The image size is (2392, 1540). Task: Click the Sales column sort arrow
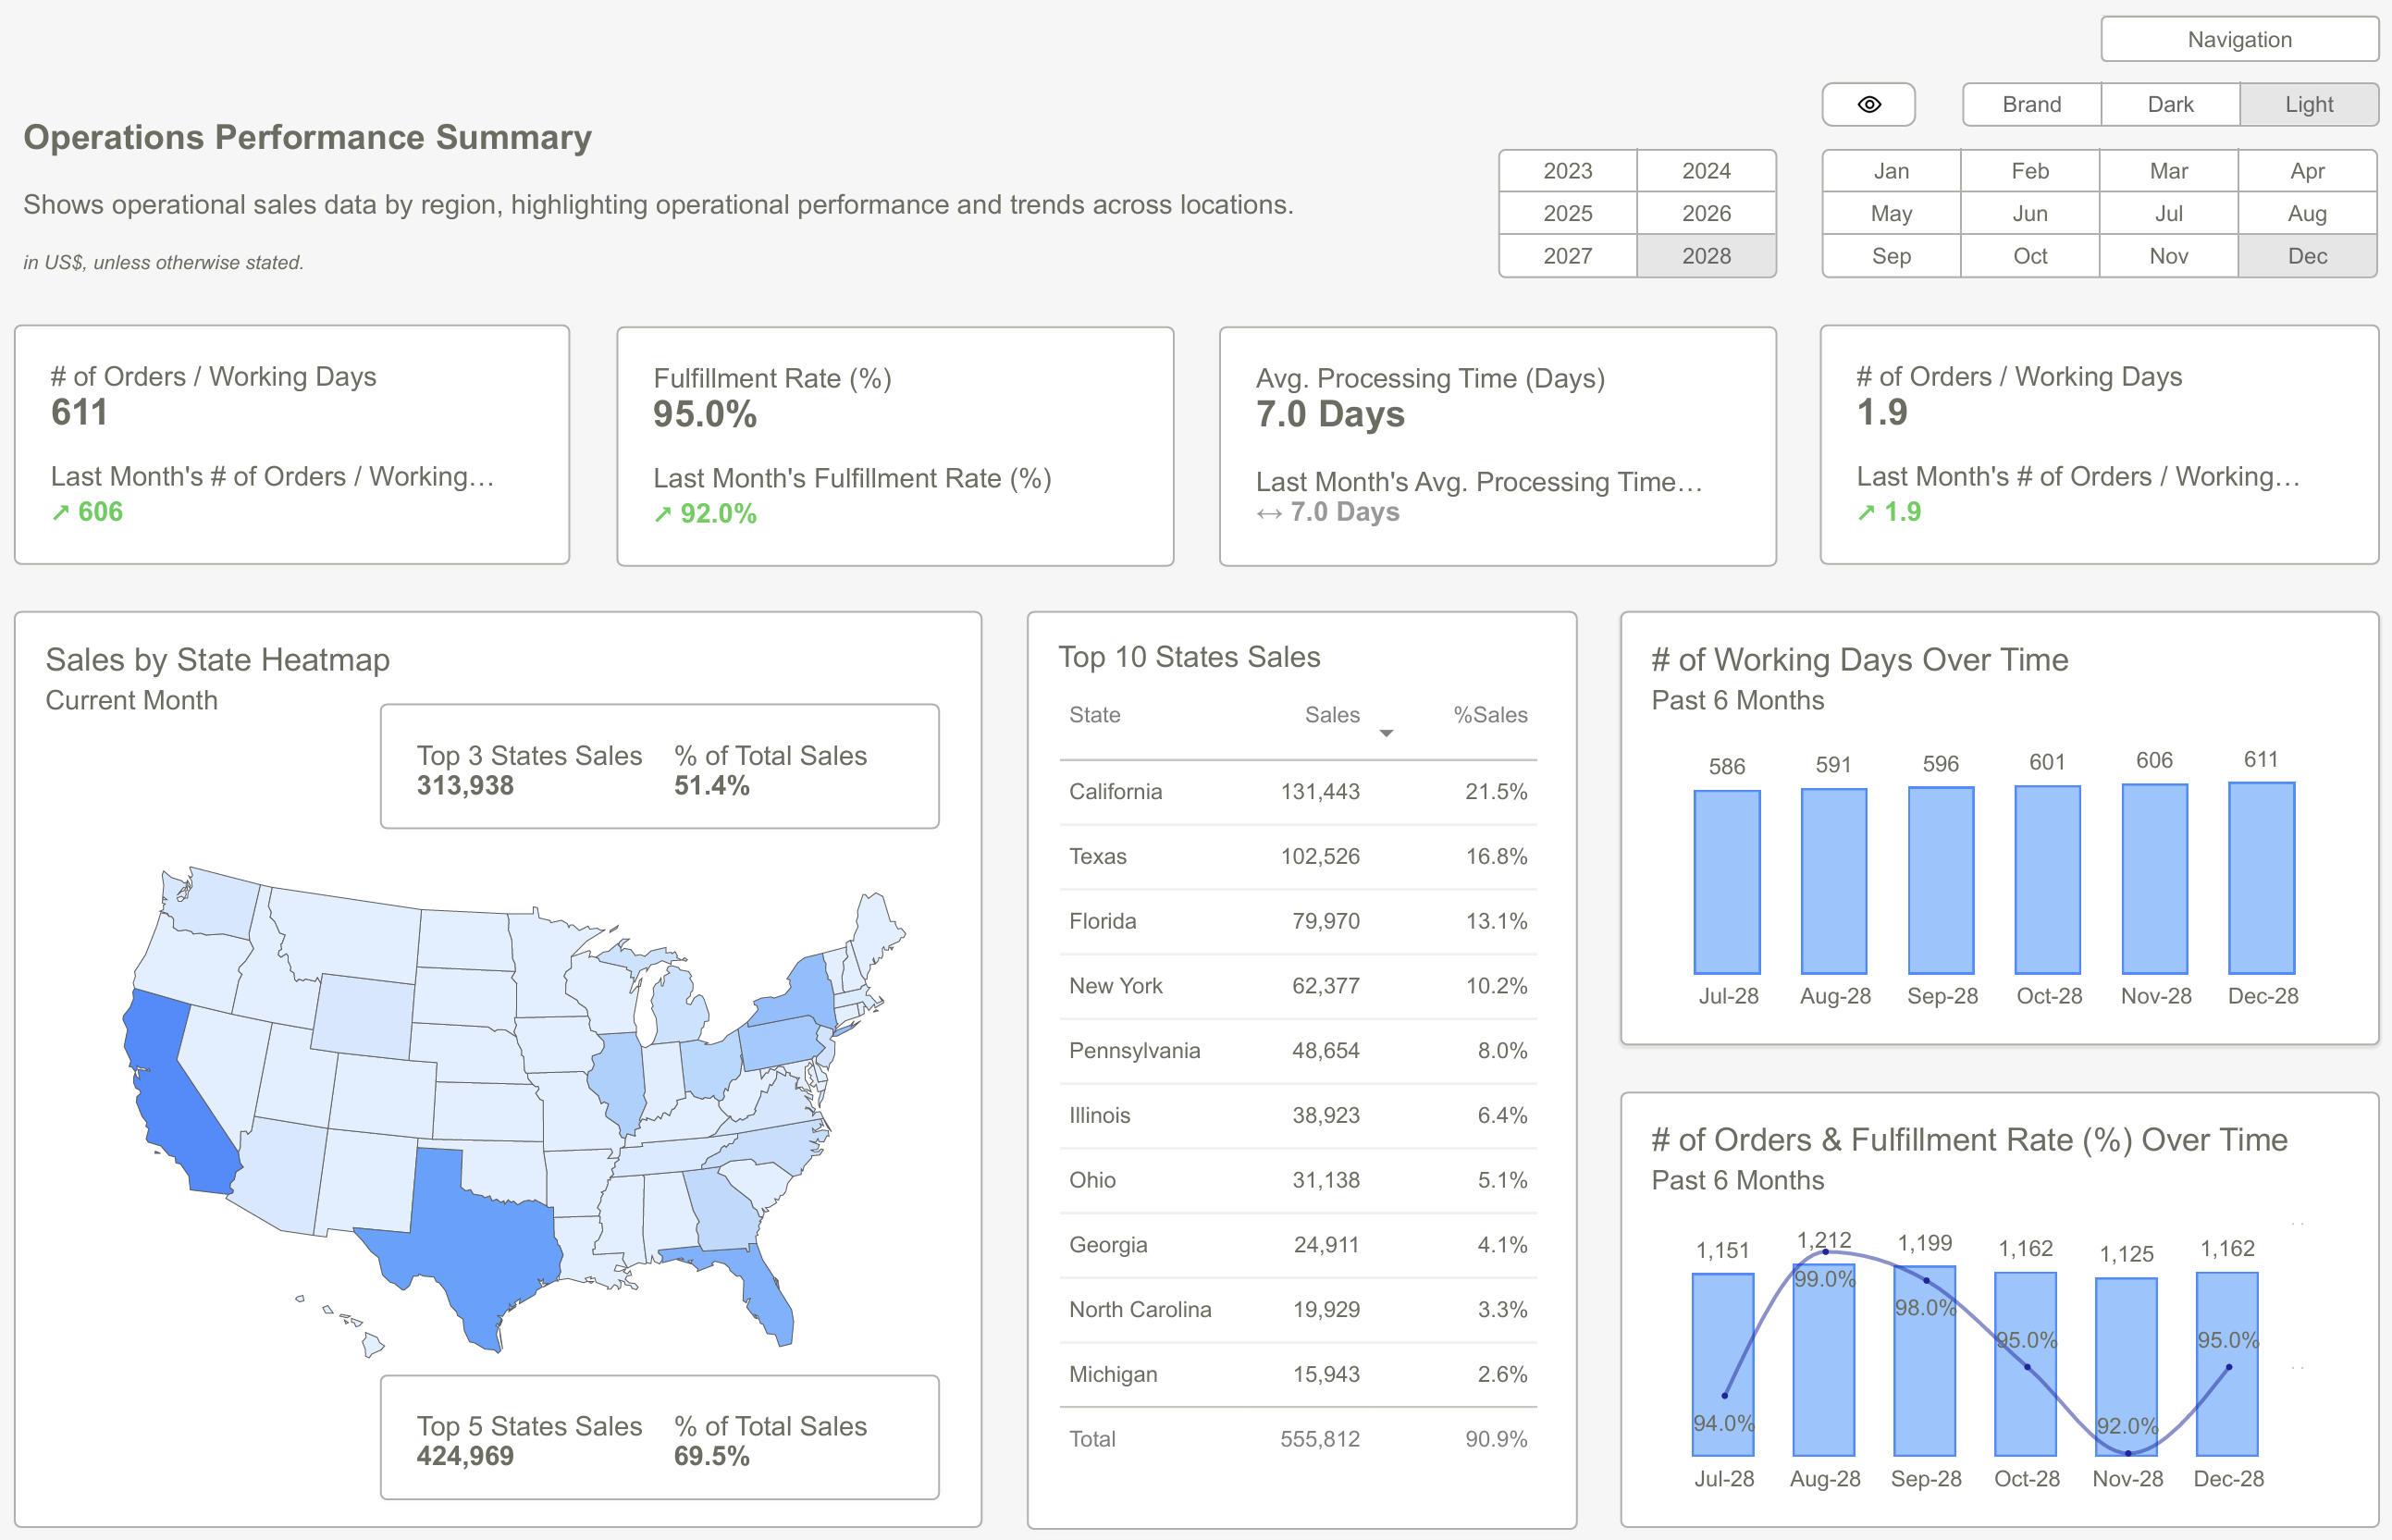(x=1386, y=734)
